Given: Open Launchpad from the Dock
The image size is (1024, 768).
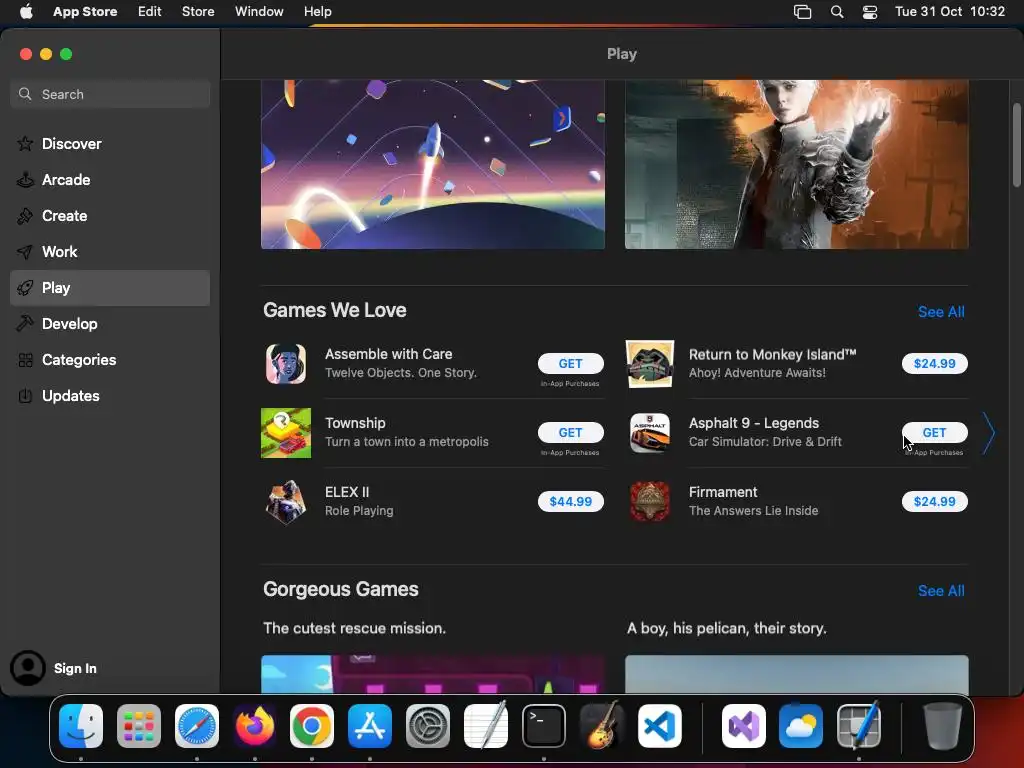Looking at the screenshot, I should [x=139, y=726].
